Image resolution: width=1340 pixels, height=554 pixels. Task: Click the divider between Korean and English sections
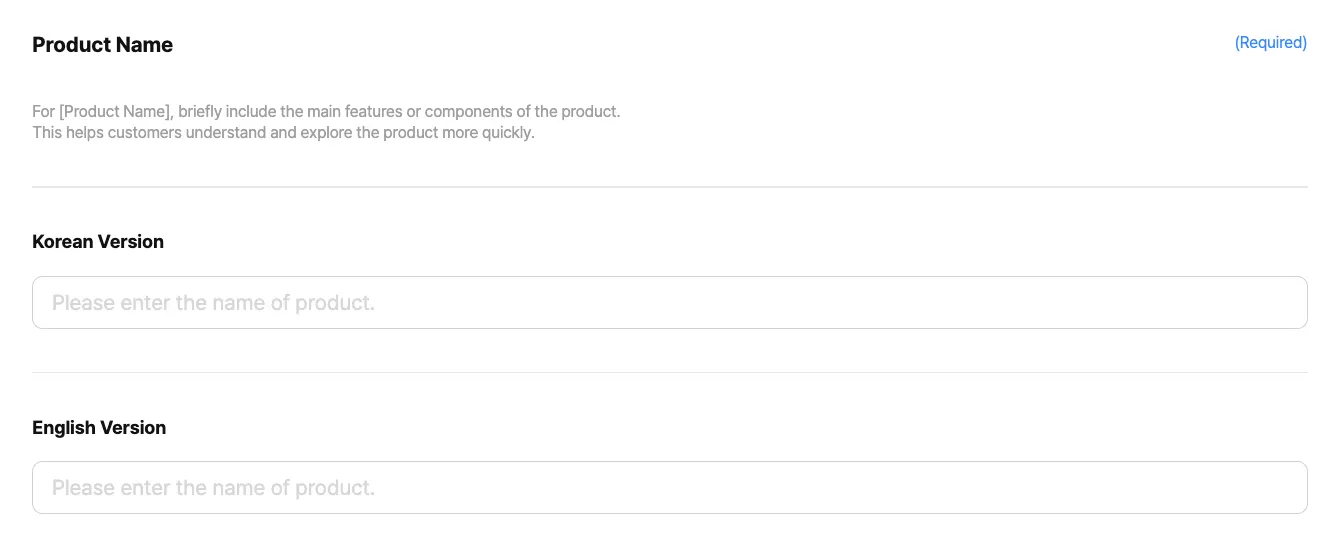[x=669, y=372]
